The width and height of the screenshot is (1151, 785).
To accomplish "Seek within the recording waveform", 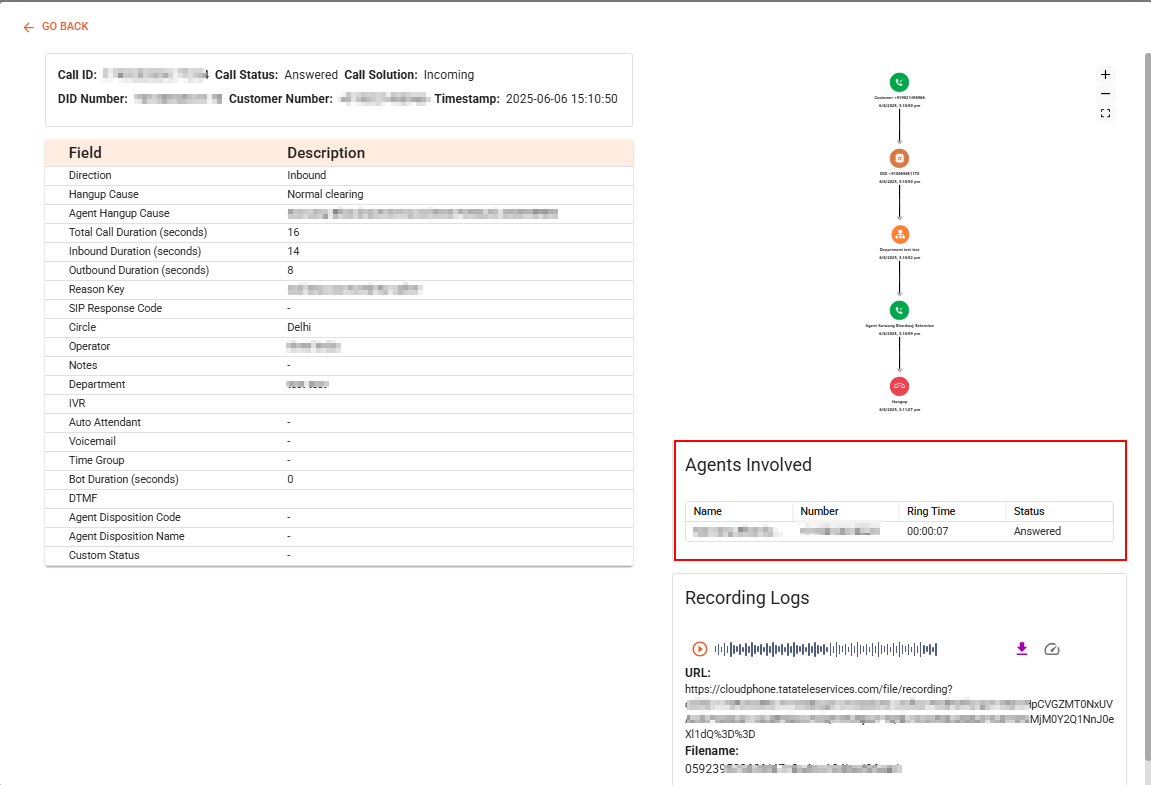I will [825, 649].
